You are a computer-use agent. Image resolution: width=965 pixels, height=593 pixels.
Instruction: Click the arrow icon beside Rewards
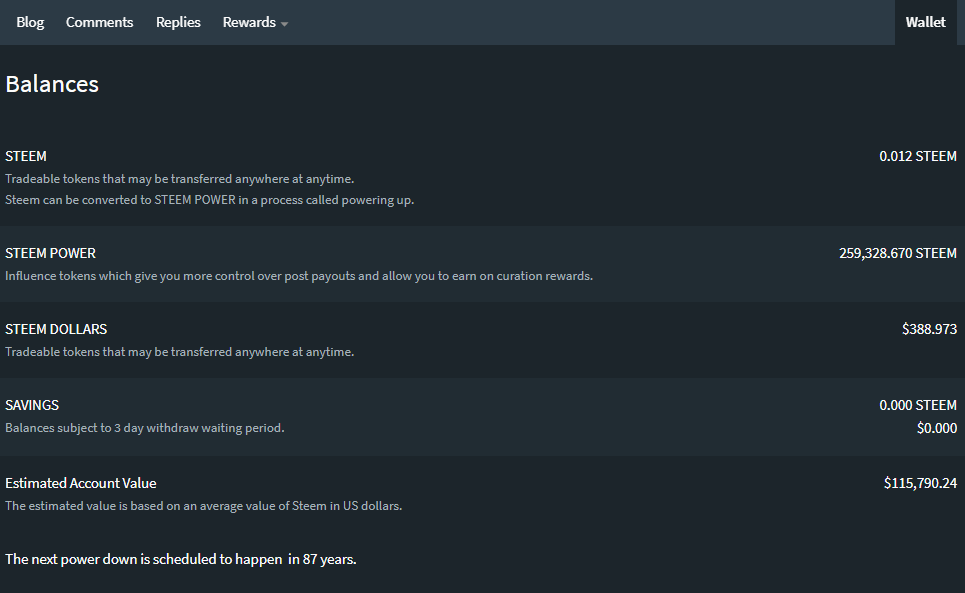click(x=284, y=24)
